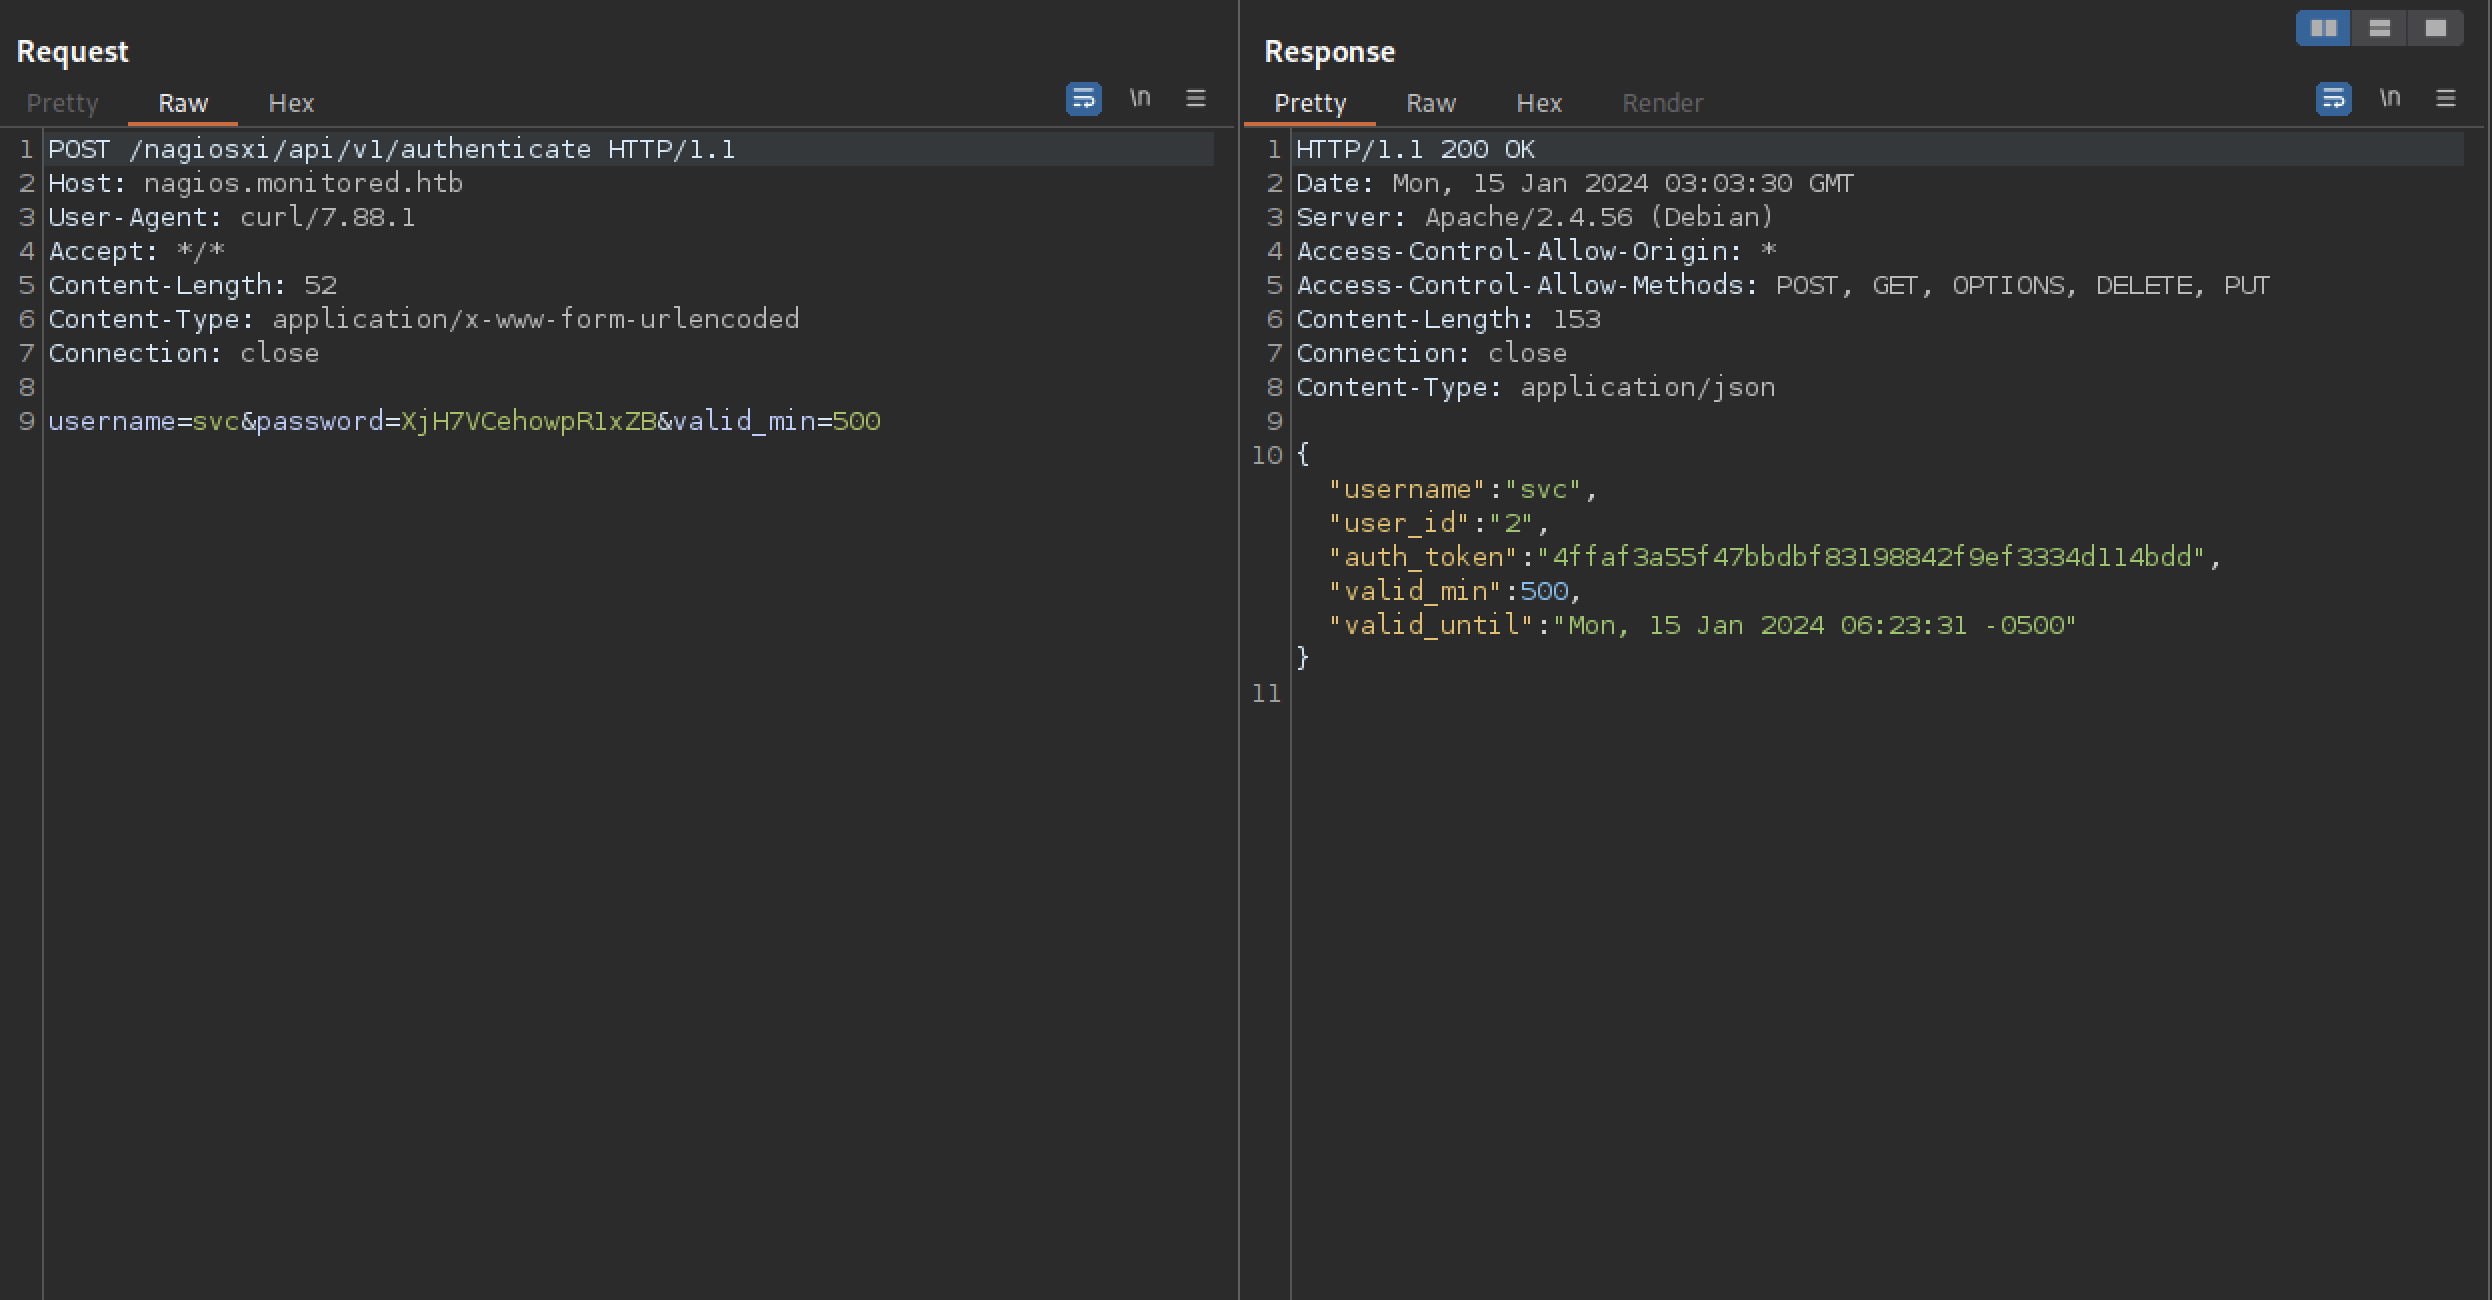Open Request pane hamburger options menu
Screen dimensions: 2492x1300
pos(1195,98)
